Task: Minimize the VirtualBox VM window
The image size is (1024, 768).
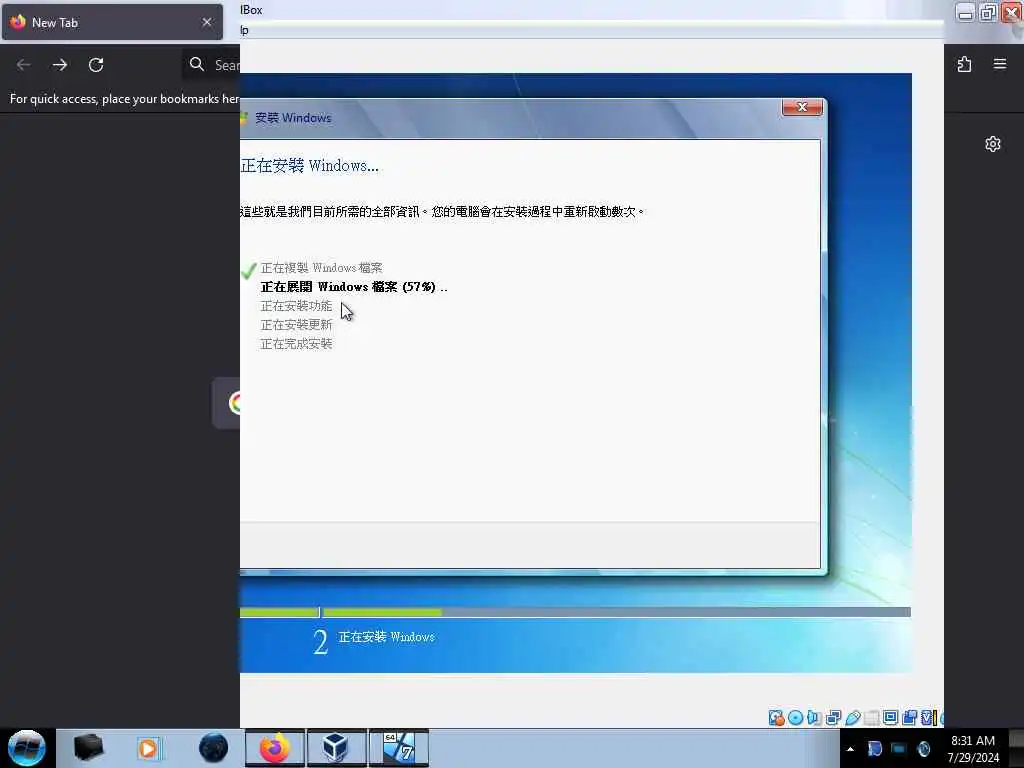Action: click(x=965, y=12)
